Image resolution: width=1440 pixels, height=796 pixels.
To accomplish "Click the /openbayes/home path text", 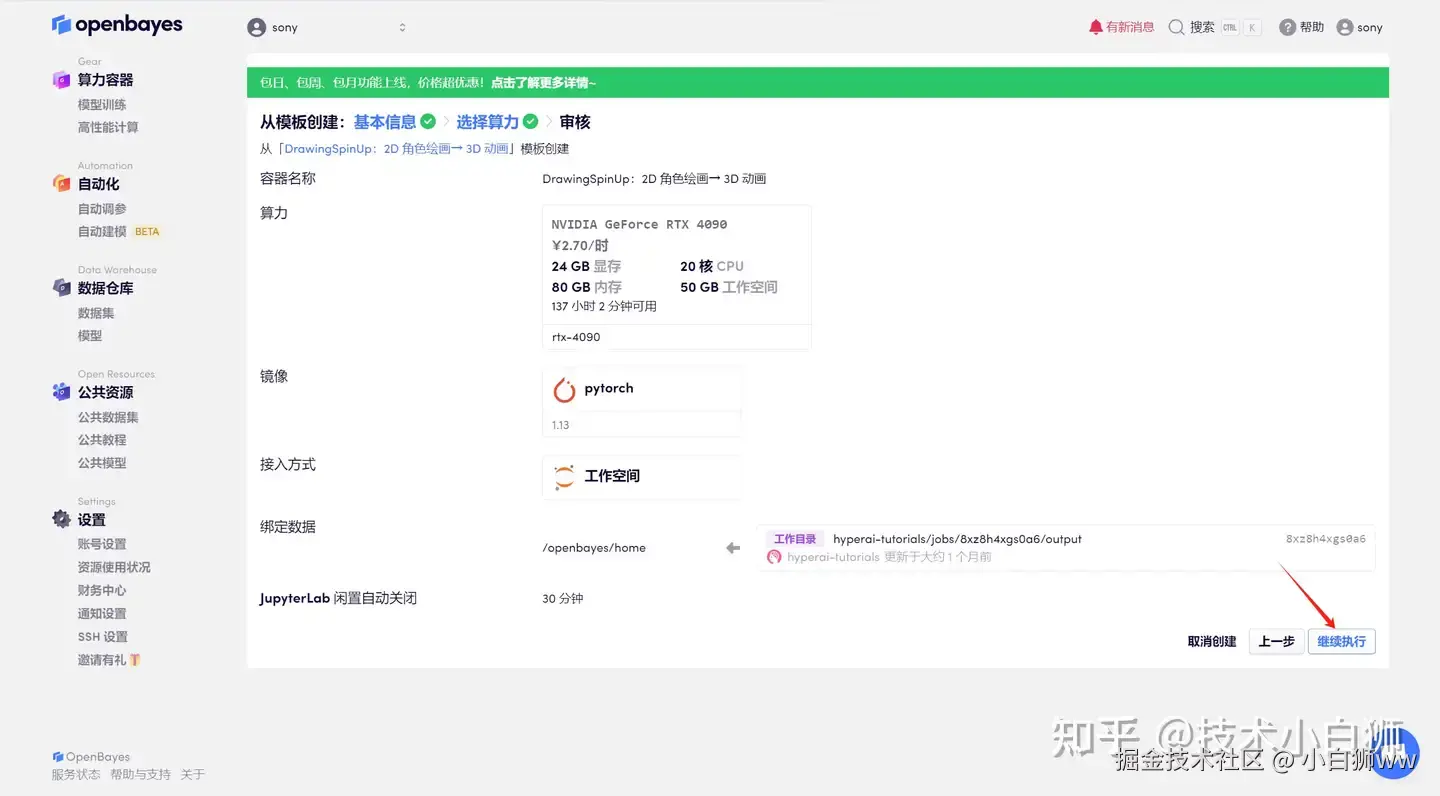I will 594,548.
